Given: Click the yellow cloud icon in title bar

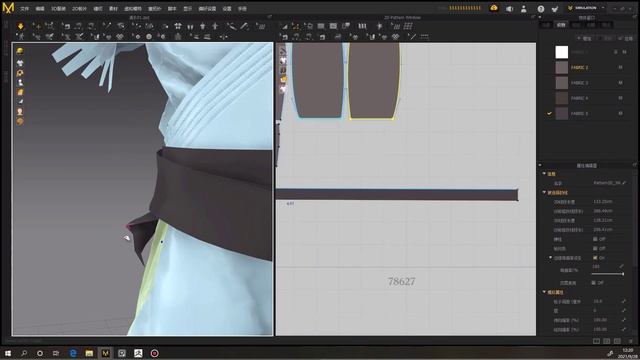Looking at the screenshot, I should [494, 8].
